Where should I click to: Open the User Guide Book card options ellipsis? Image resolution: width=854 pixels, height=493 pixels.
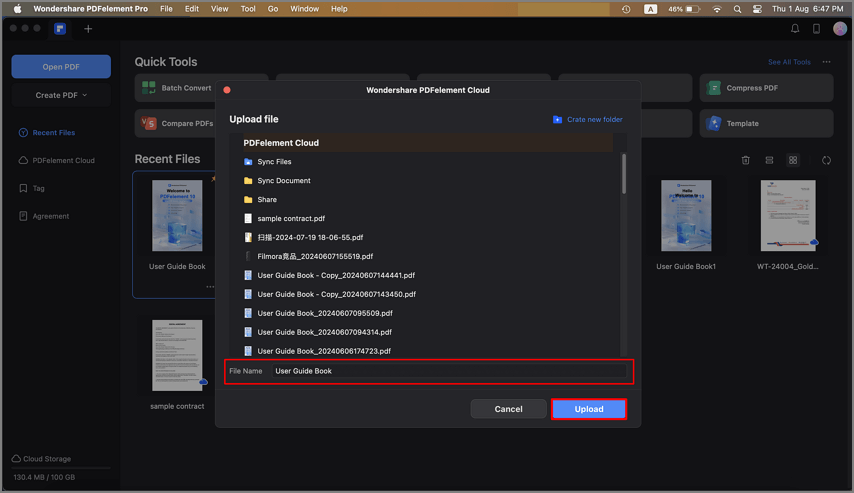tap(210, 287)
